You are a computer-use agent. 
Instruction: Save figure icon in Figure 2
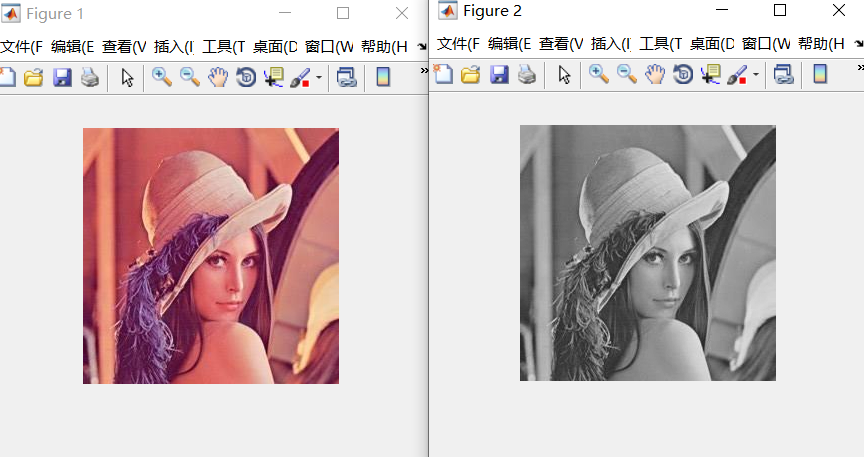499,74
